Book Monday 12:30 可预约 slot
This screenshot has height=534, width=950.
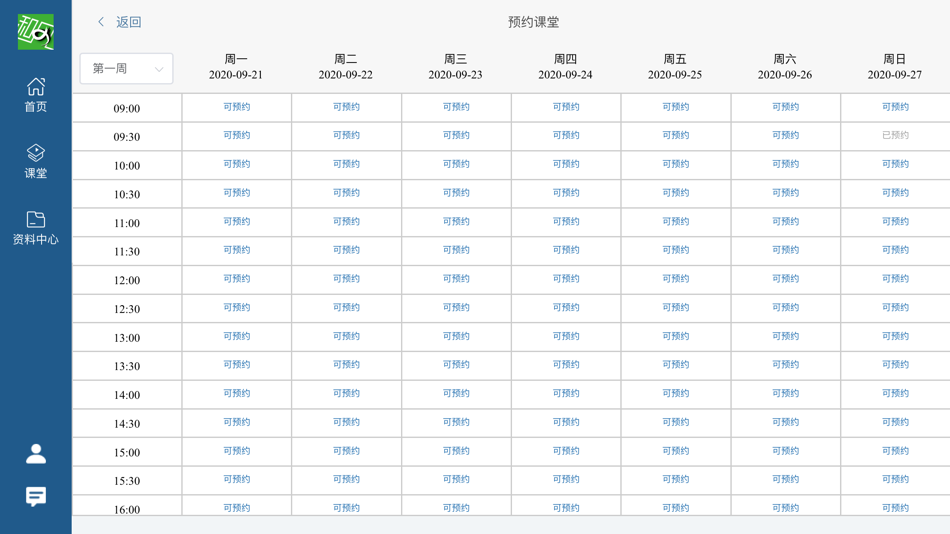[x=236, y=307]
